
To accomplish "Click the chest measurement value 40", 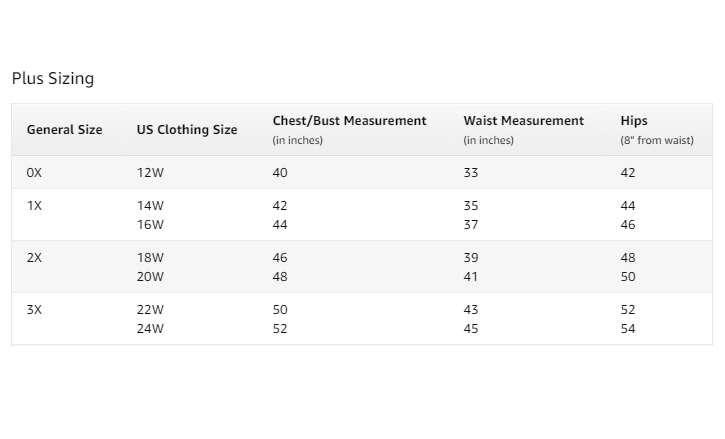I will (x=280, y=173).
